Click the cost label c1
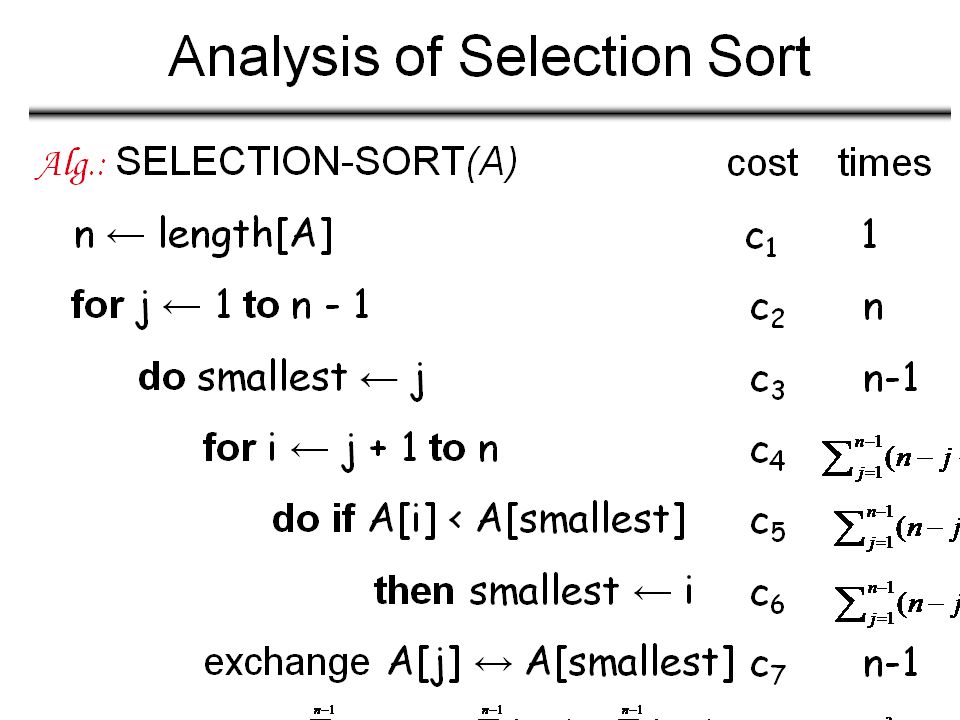Viewport: 960px width, 720px height. (761, 239)
